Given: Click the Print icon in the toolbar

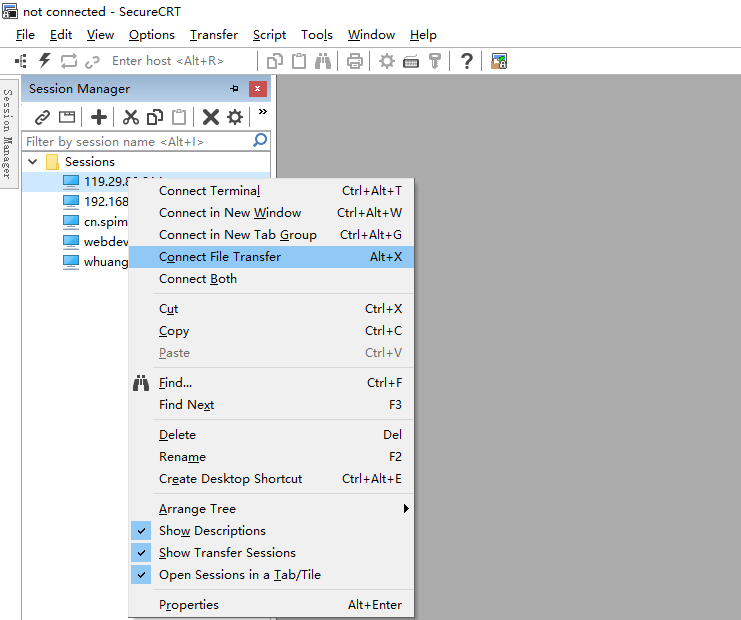Looking at the screenshot, I should click(x=355, y=61).
